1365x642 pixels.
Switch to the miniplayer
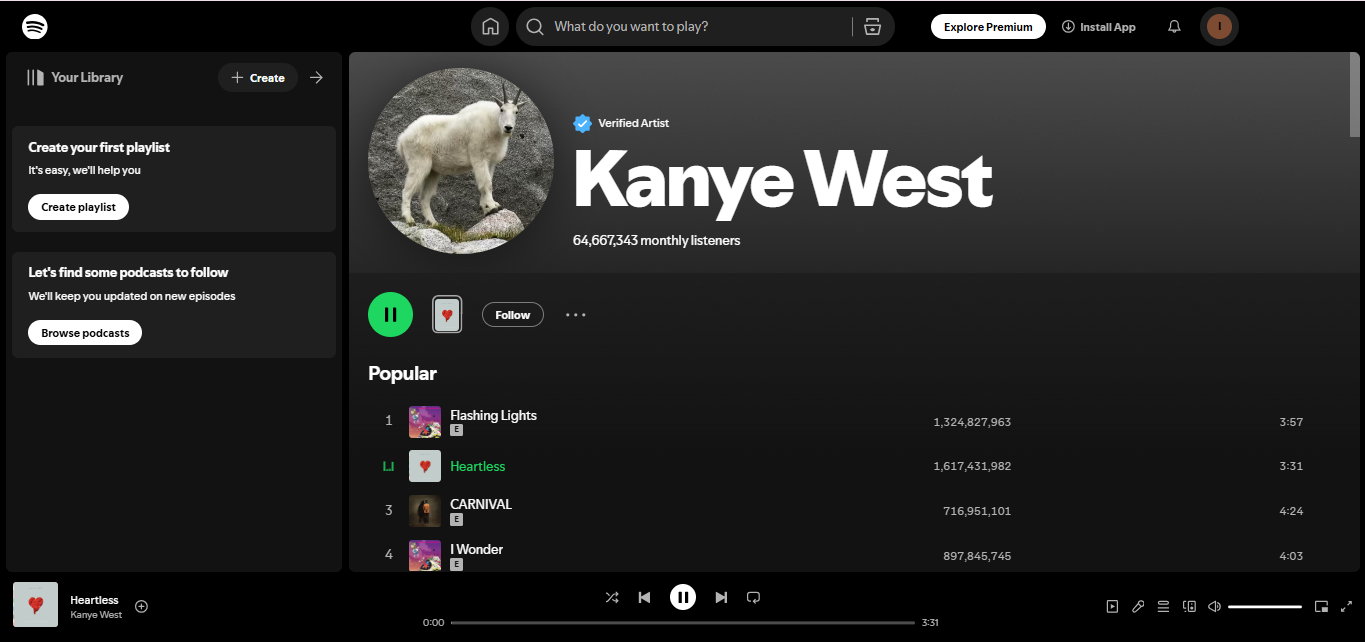[1320, 606]
